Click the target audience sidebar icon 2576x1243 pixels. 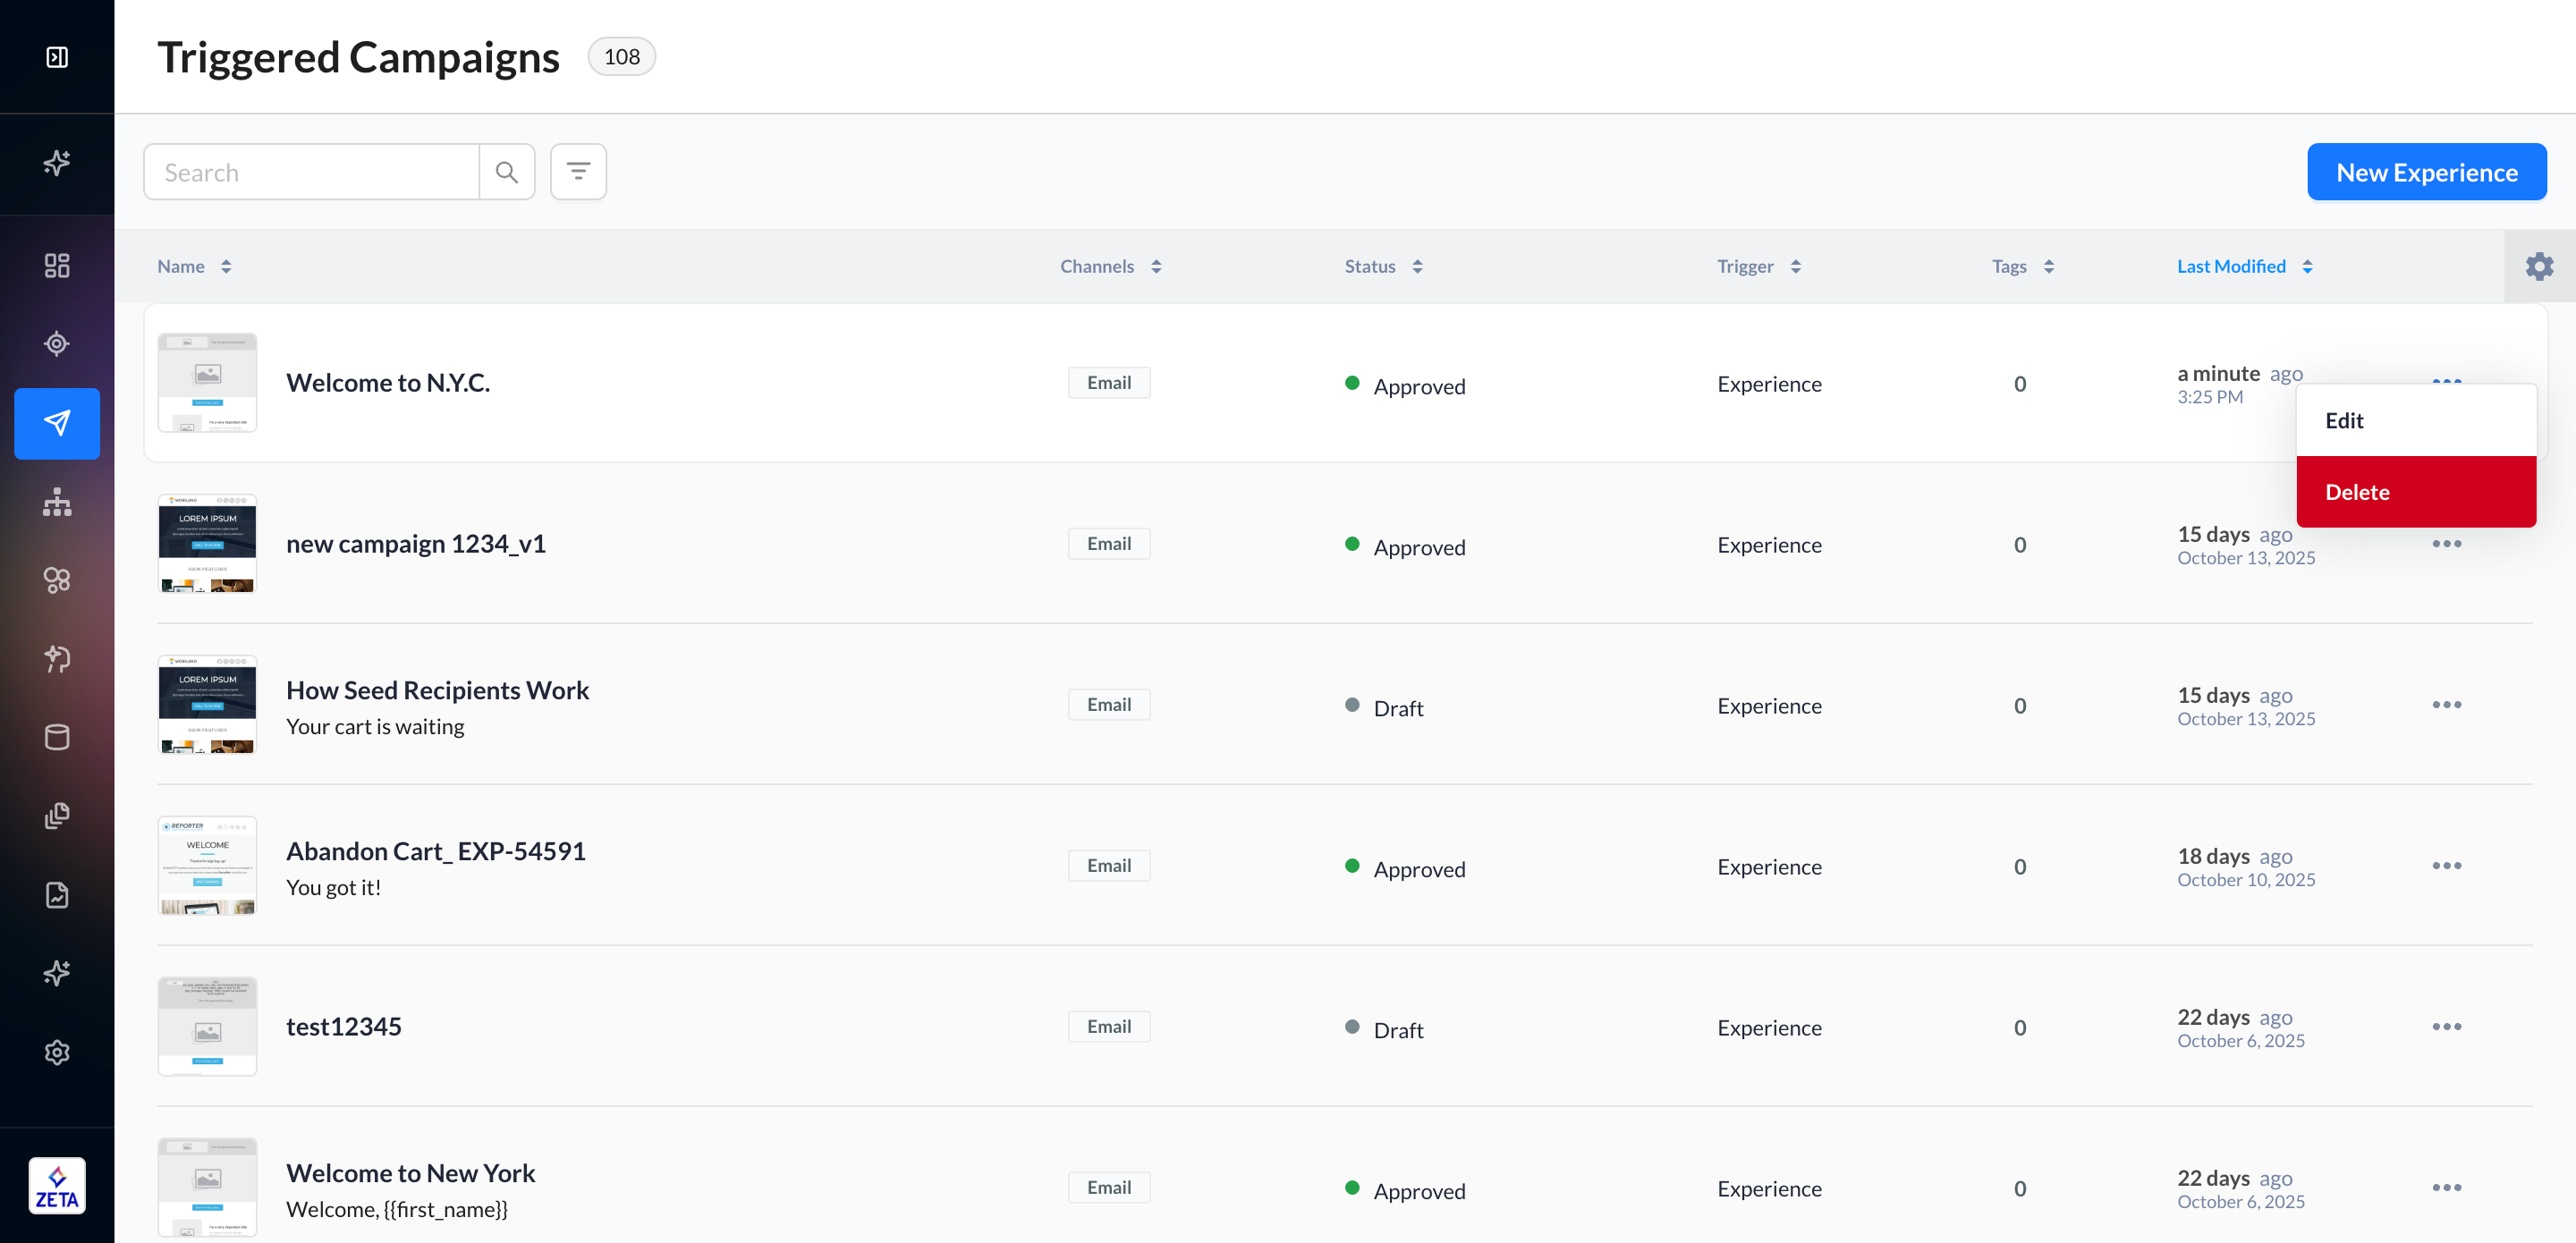pyautogui.click(x=57, y=344)
